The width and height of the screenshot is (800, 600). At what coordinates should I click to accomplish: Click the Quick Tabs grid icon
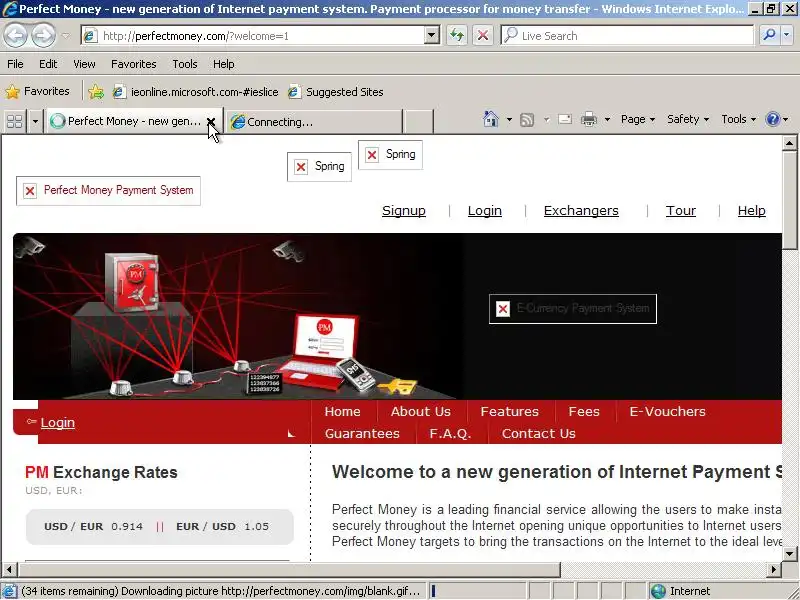point(14,121)
